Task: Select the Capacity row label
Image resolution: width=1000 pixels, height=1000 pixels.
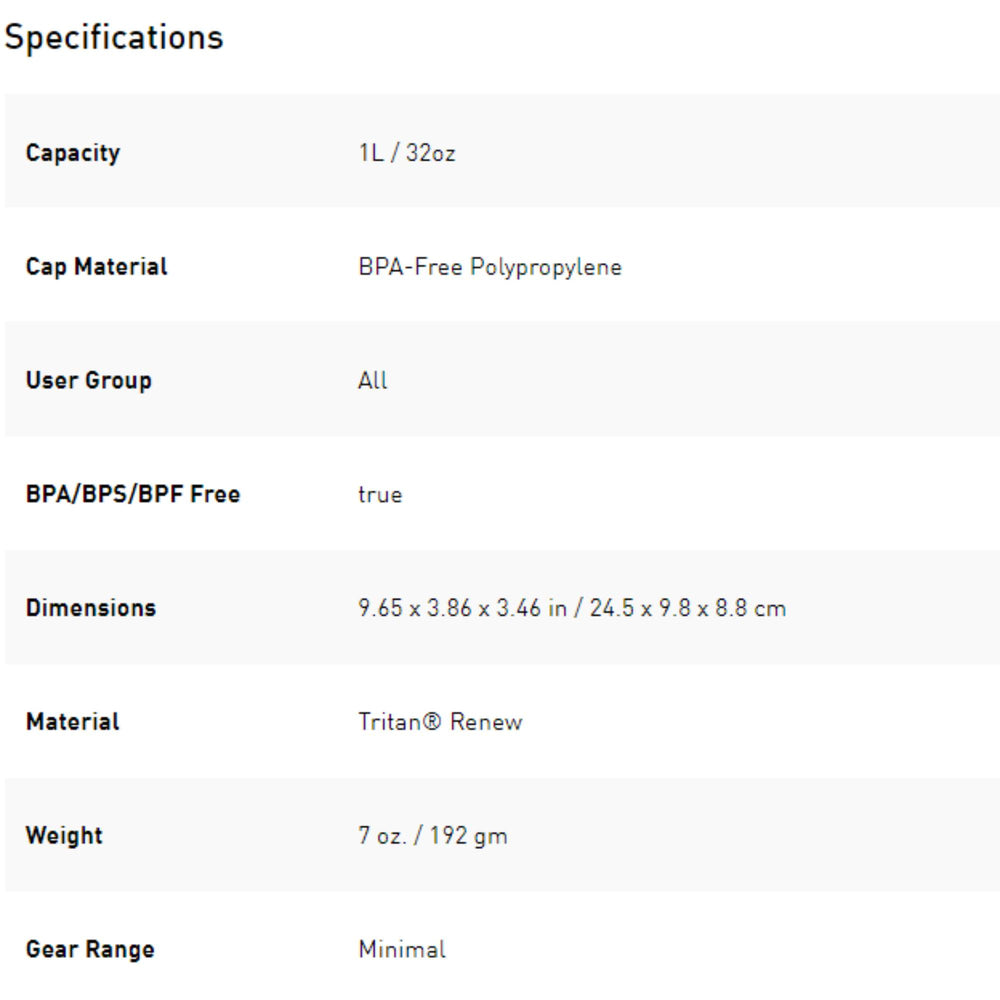Action: [x=73, y=153]
